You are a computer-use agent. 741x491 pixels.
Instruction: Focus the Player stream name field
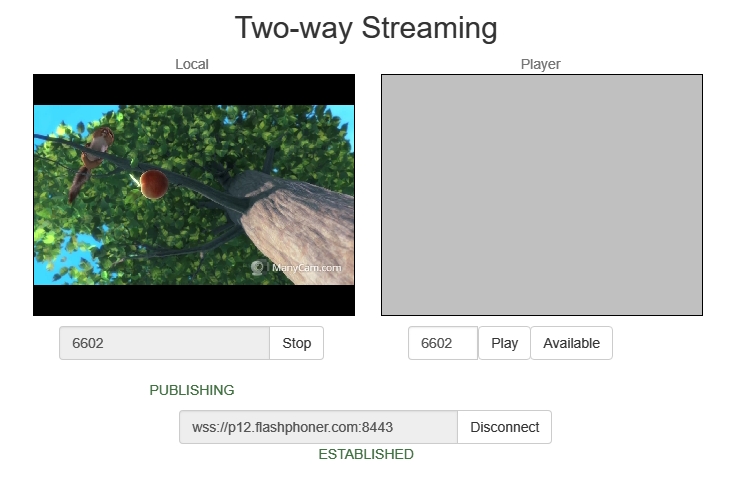(443, 343)
